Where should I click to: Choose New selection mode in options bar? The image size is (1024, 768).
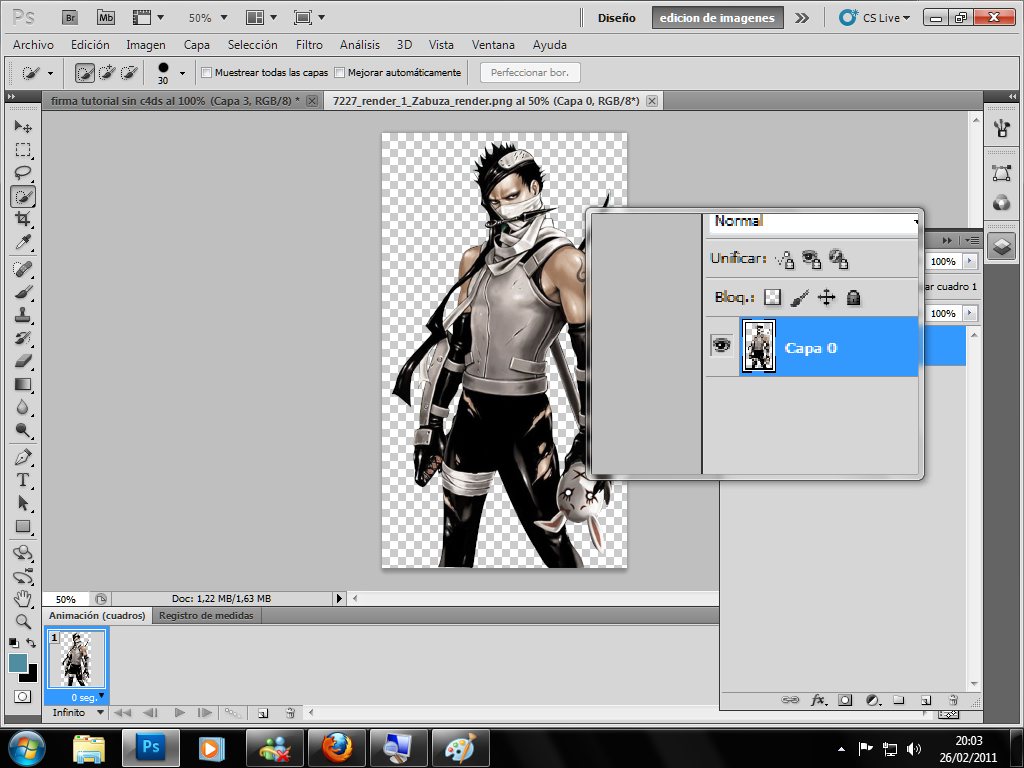click(84, 72)
